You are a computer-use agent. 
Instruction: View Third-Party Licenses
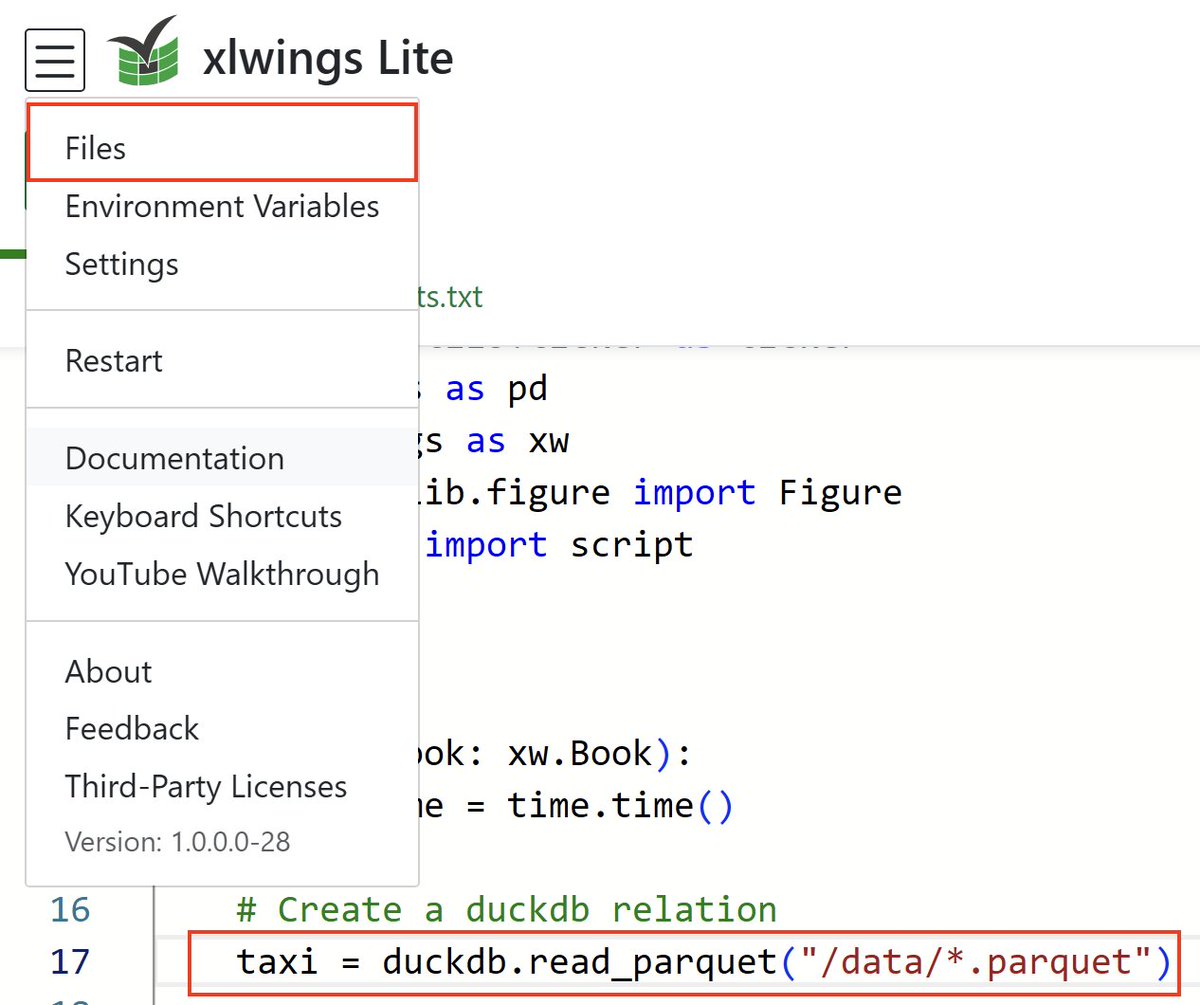point(205,787)
